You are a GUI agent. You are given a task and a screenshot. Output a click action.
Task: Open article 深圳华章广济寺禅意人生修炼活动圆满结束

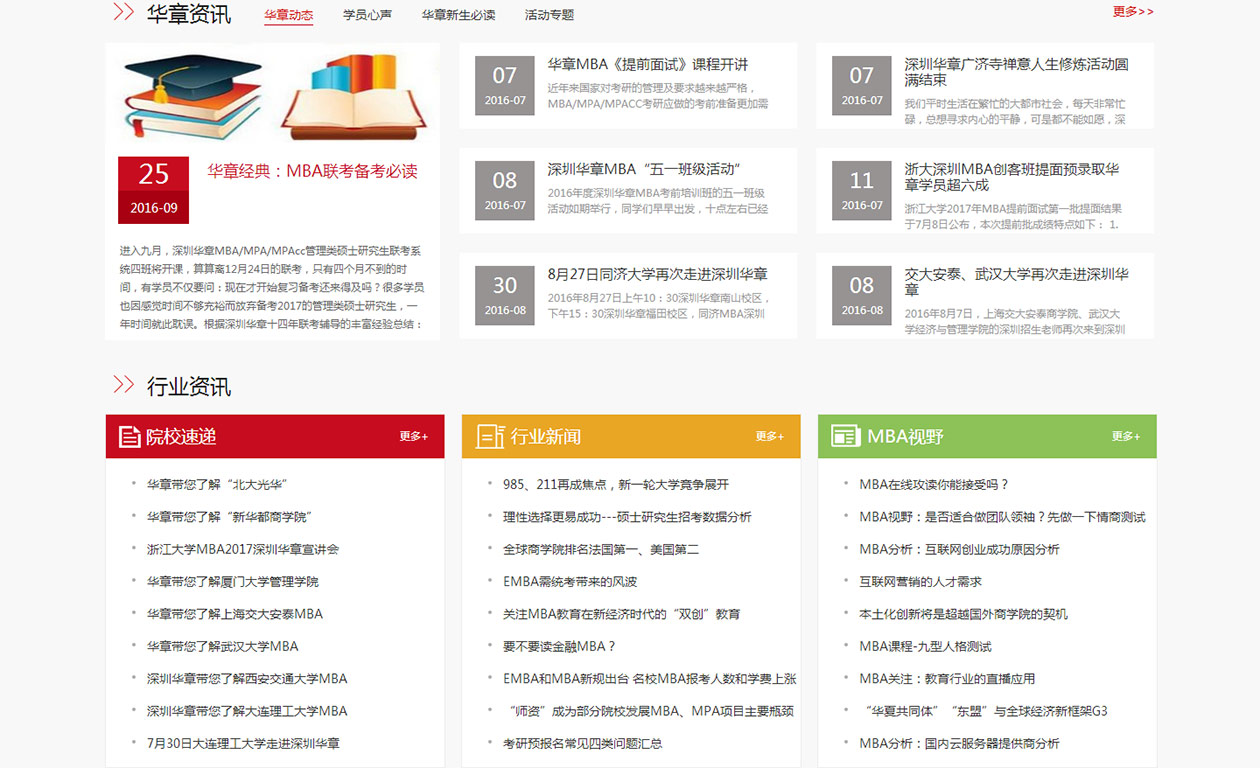[x=1017, y=72]
